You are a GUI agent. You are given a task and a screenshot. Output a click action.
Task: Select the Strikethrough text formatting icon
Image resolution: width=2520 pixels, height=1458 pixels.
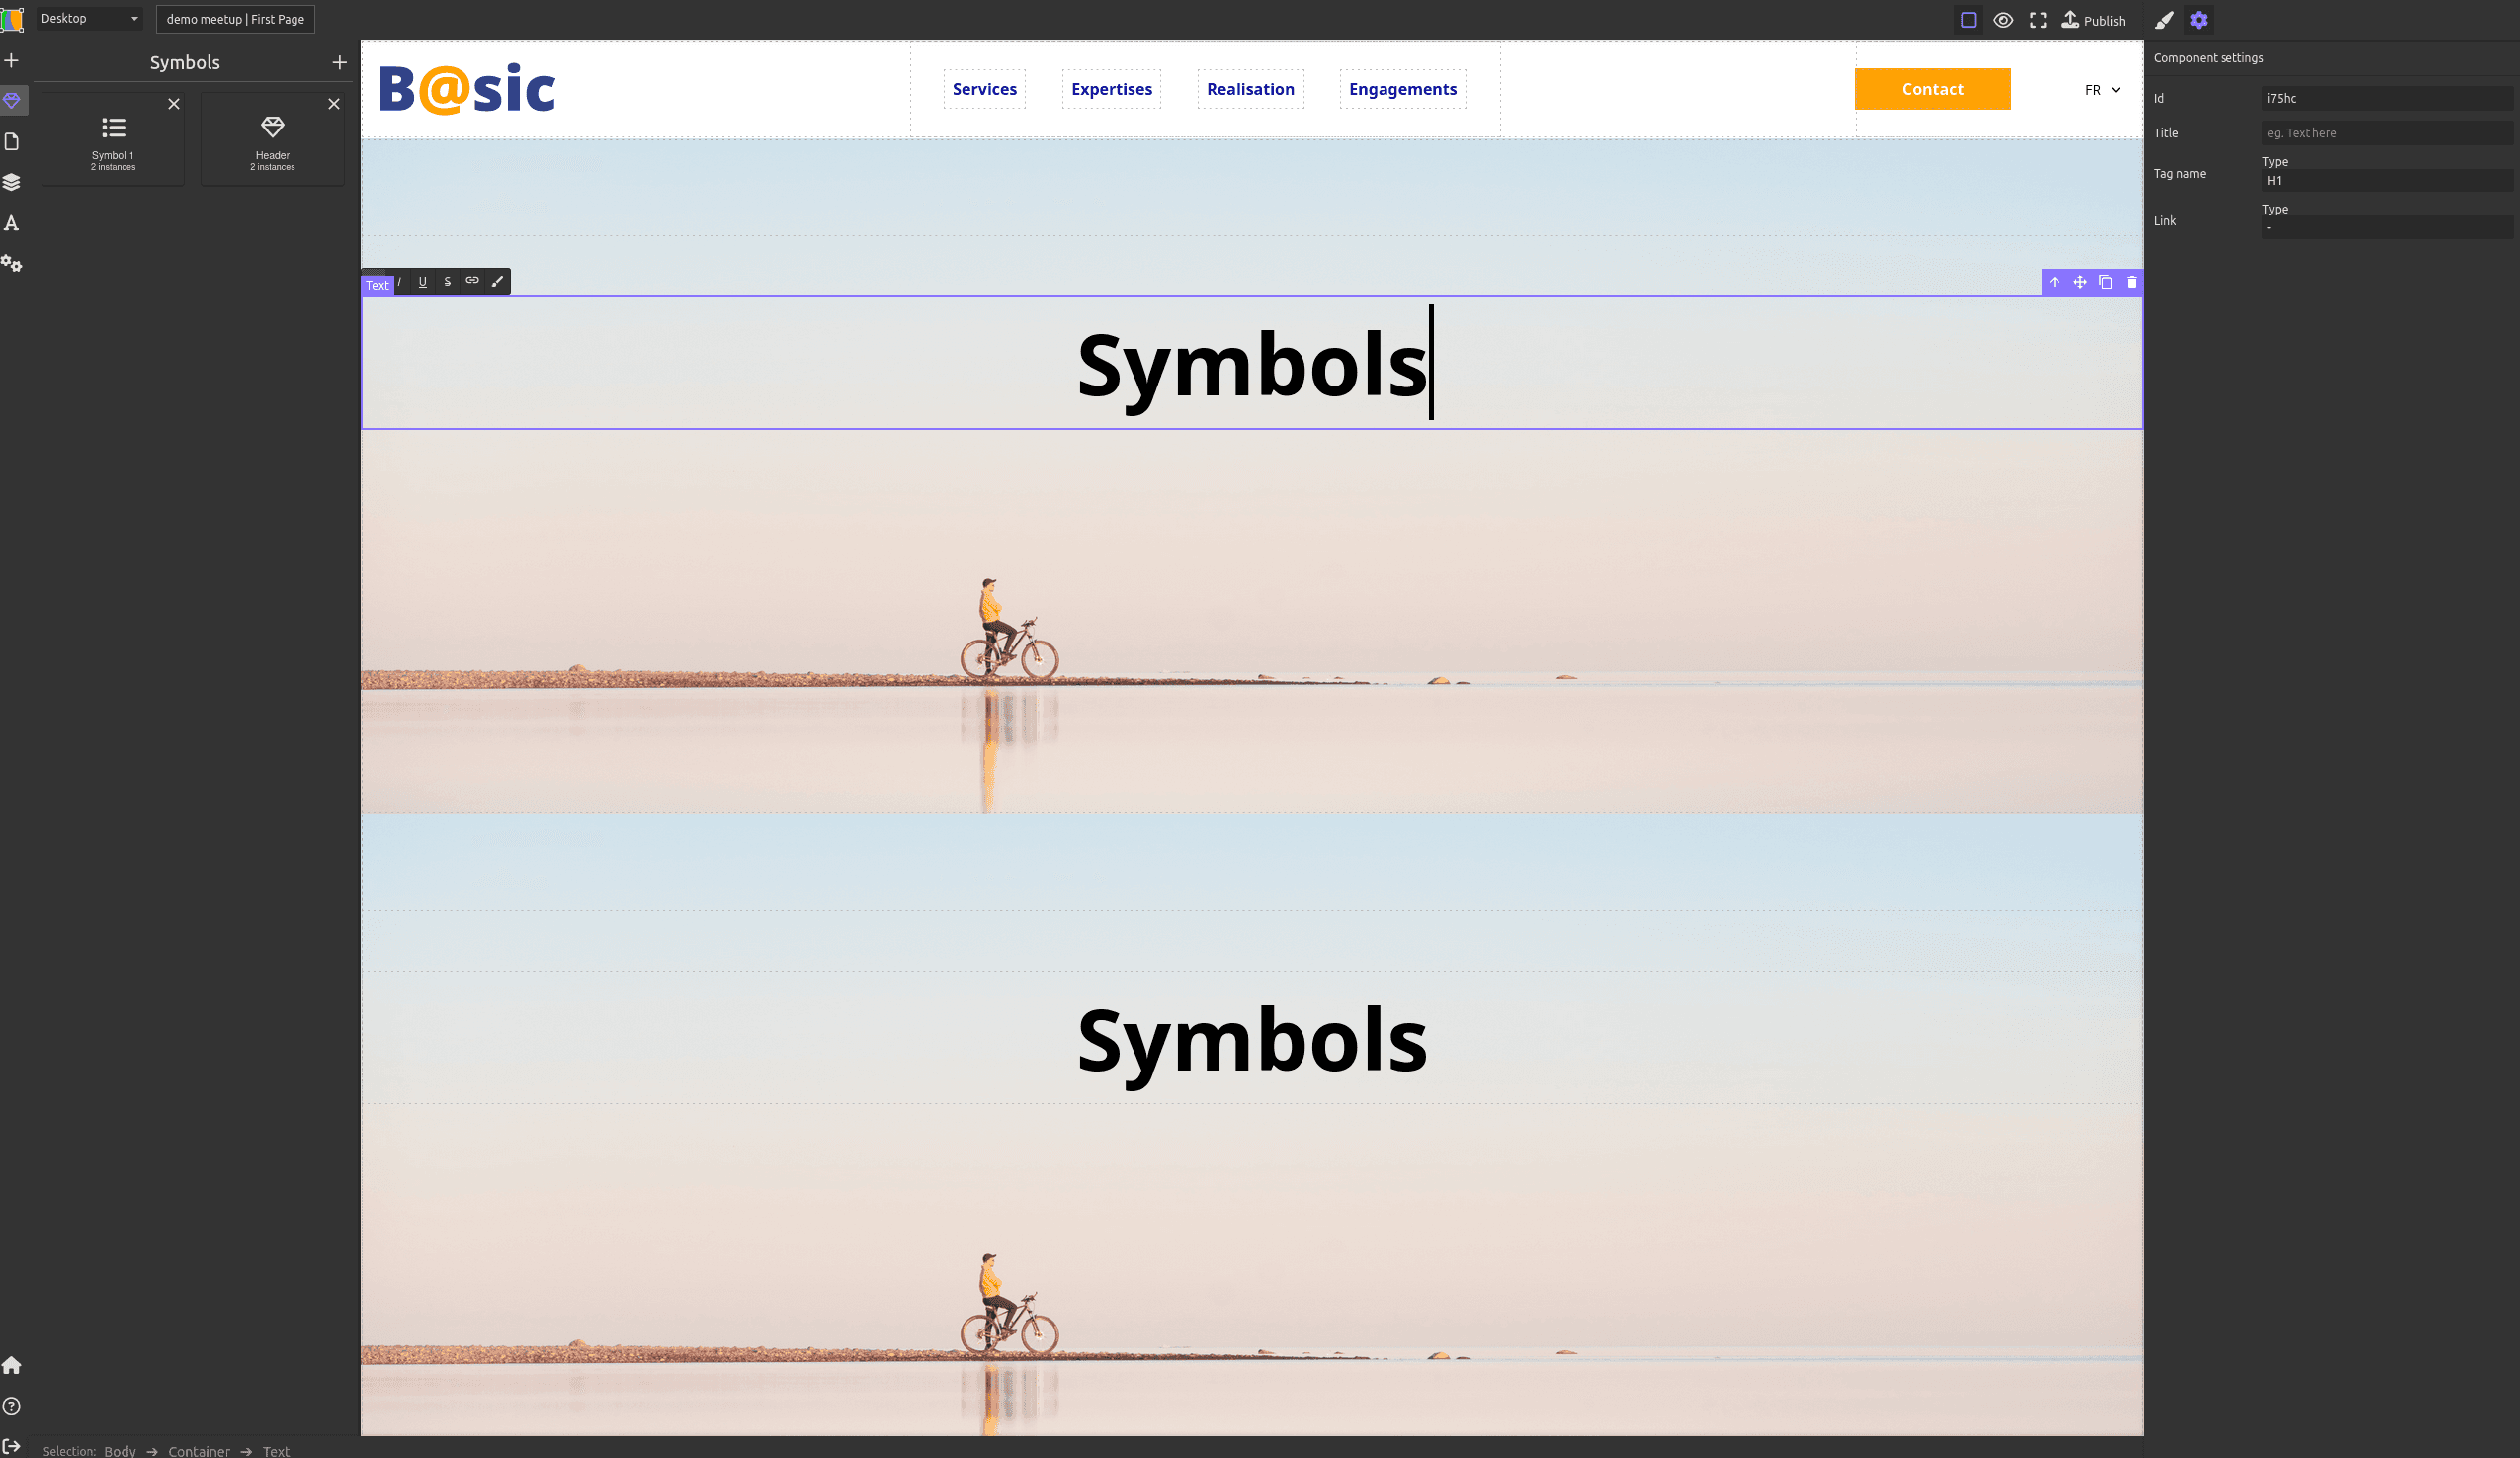coord(448,281)
